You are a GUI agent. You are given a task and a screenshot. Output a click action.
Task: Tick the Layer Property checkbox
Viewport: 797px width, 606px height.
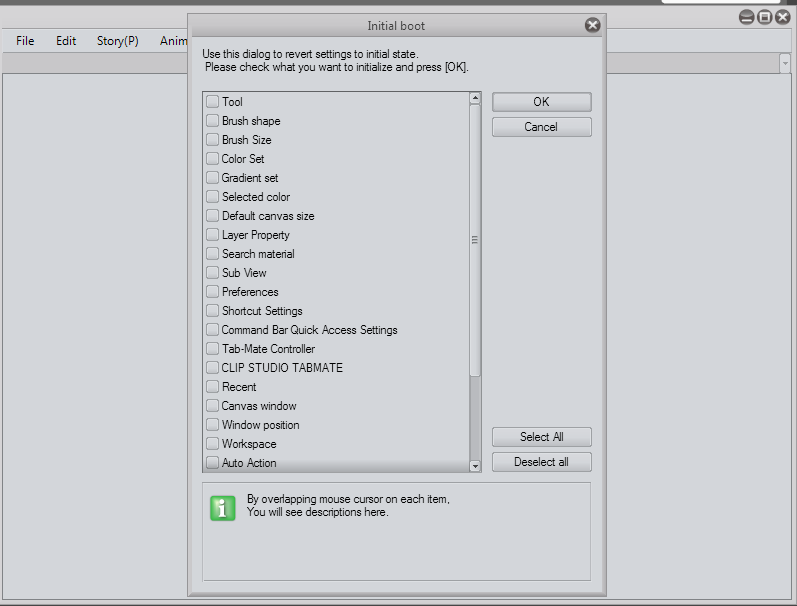tap(212, 235)
